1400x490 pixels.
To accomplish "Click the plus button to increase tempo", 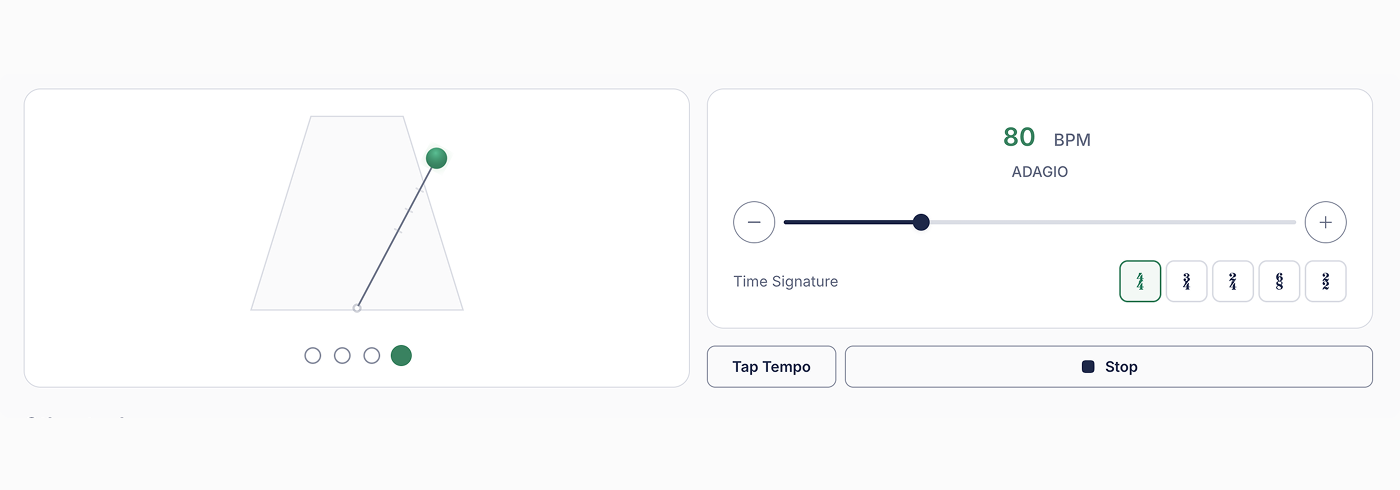I will point(1325,222).
